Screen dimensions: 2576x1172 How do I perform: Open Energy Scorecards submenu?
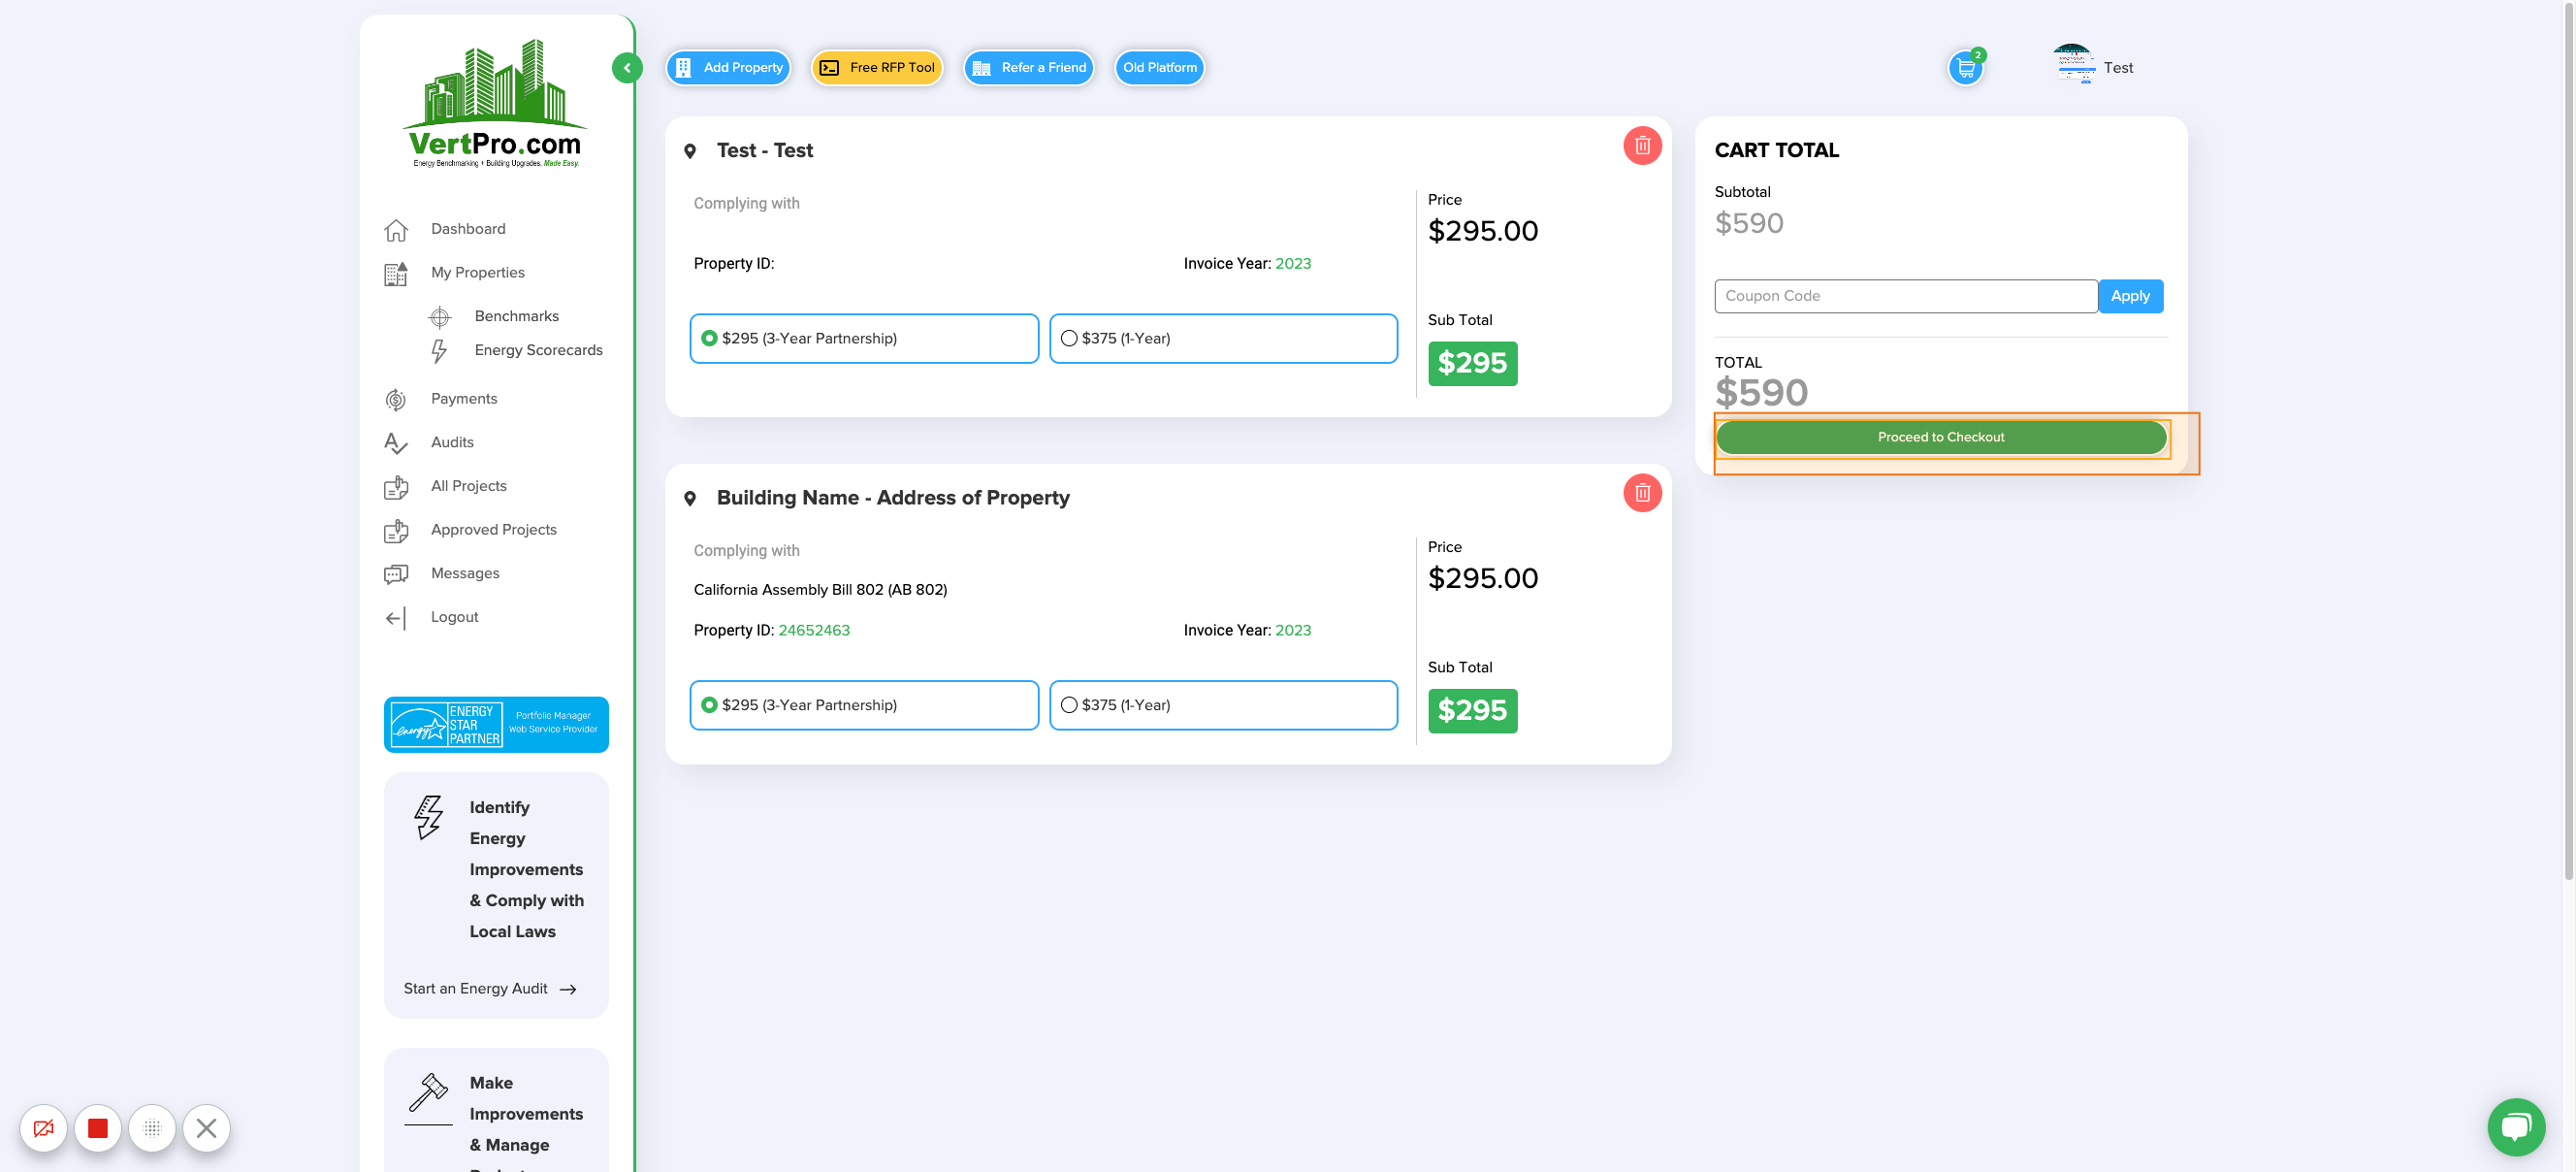[x=539, y=350]
